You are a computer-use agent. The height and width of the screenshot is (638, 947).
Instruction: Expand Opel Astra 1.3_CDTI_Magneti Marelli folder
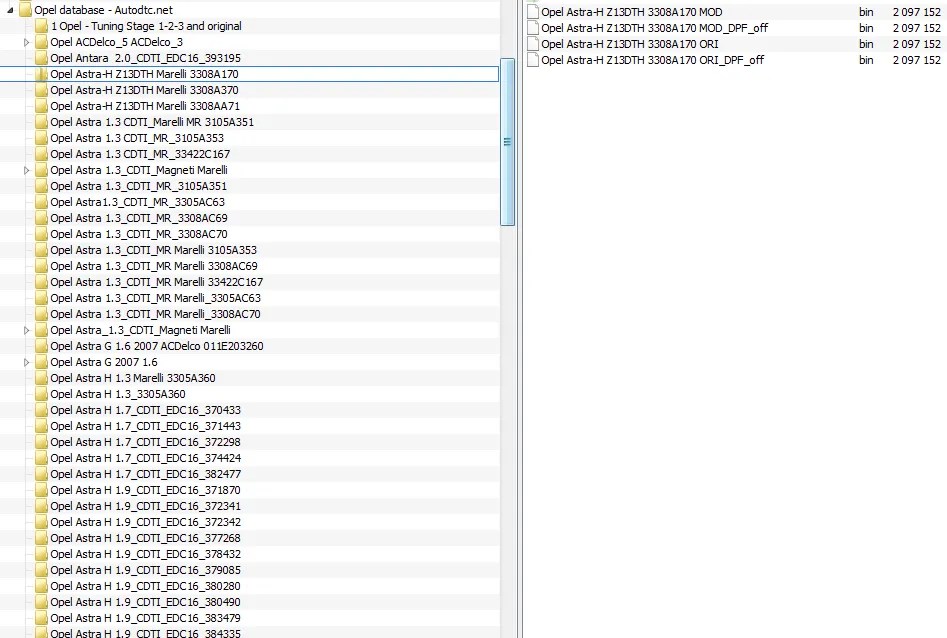coord(27,170)
